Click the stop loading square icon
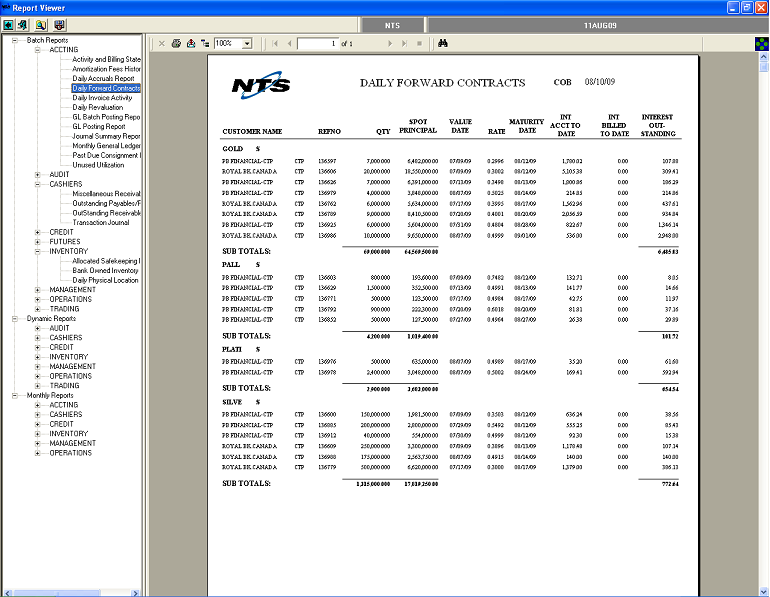 [x=419, y=43]
